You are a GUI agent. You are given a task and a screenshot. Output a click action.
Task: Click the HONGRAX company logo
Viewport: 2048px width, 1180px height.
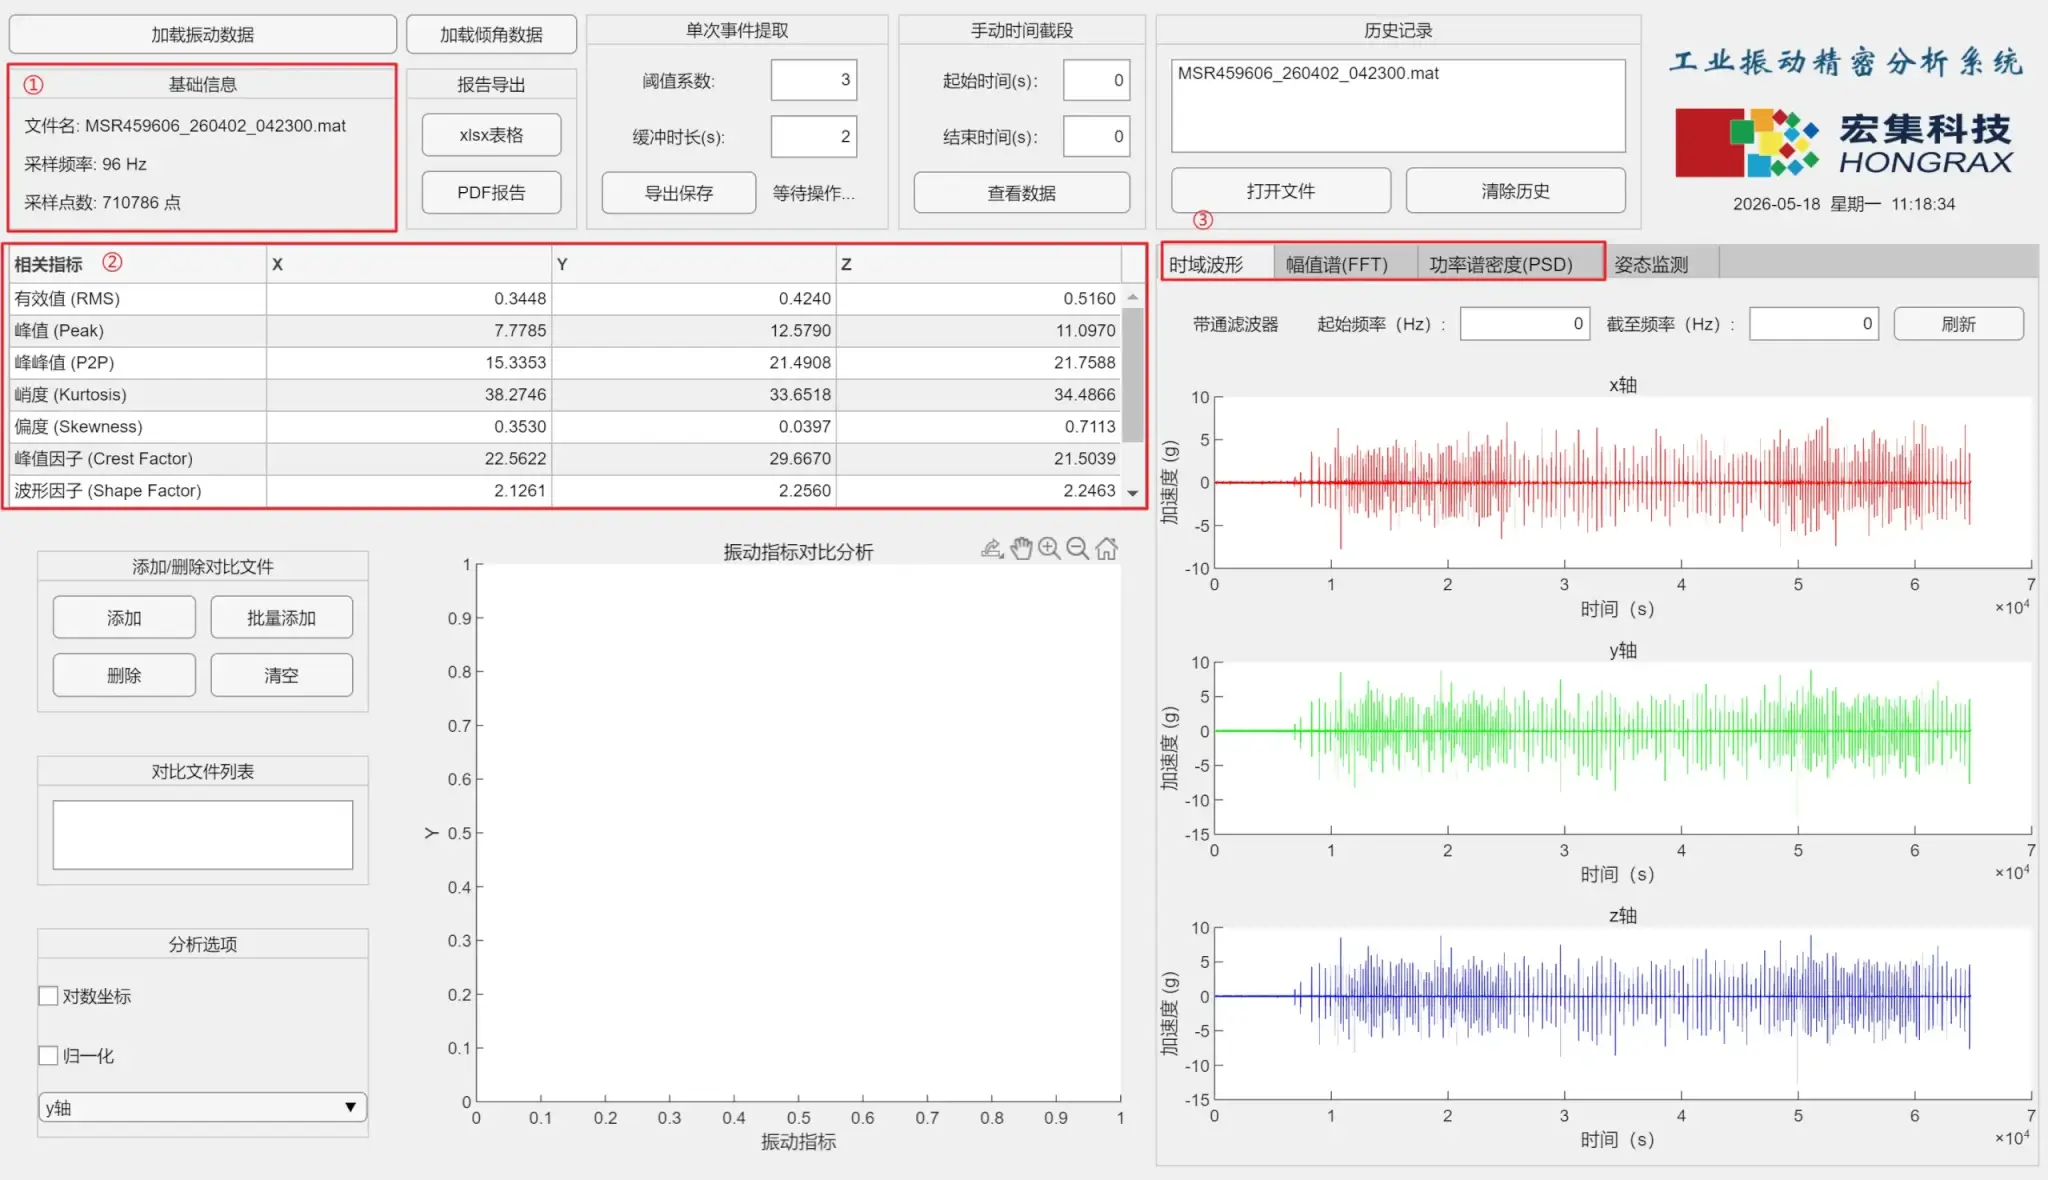[x=1843, y=143]
